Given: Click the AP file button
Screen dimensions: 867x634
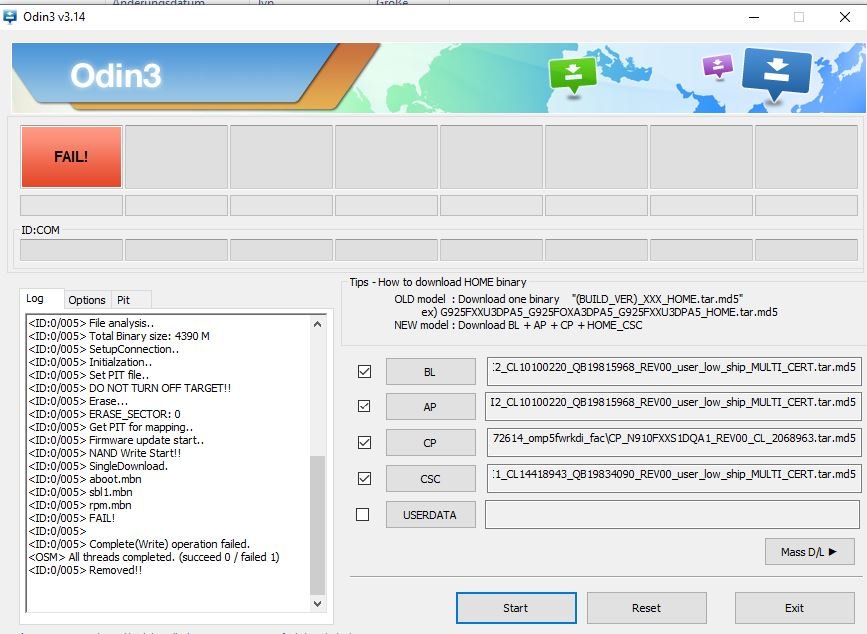Looking at the screenshot, I should click(x=430, y=407).
